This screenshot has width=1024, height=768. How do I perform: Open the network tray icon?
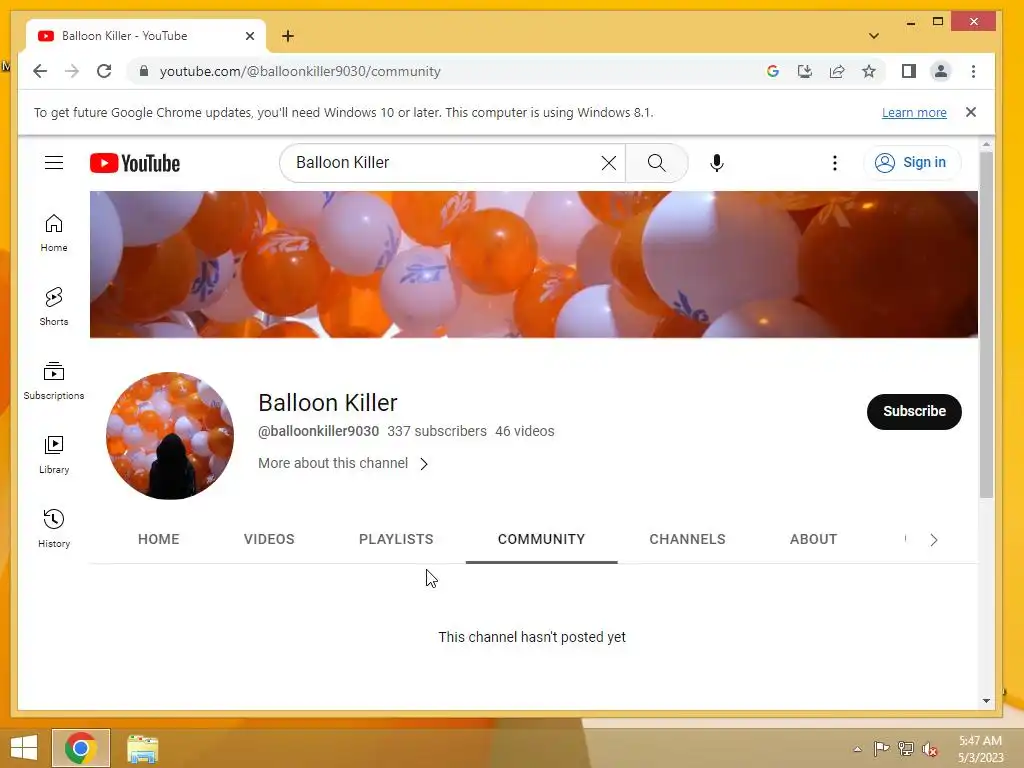905,749
